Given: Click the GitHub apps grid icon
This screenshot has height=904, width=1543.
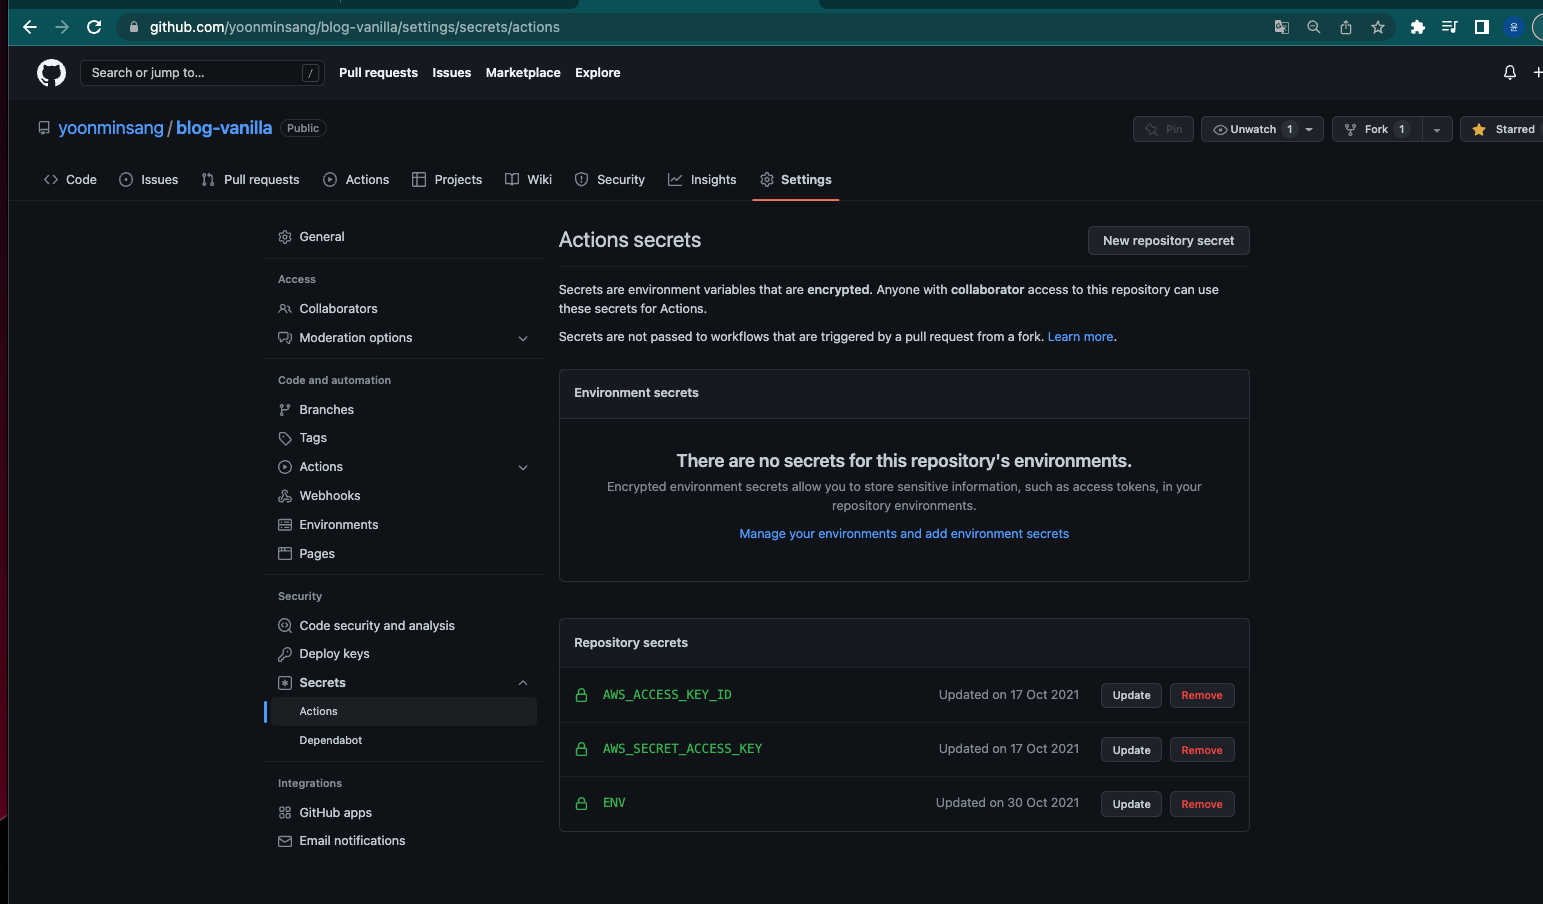Looking at the screenshot, I should coord(285,813).
